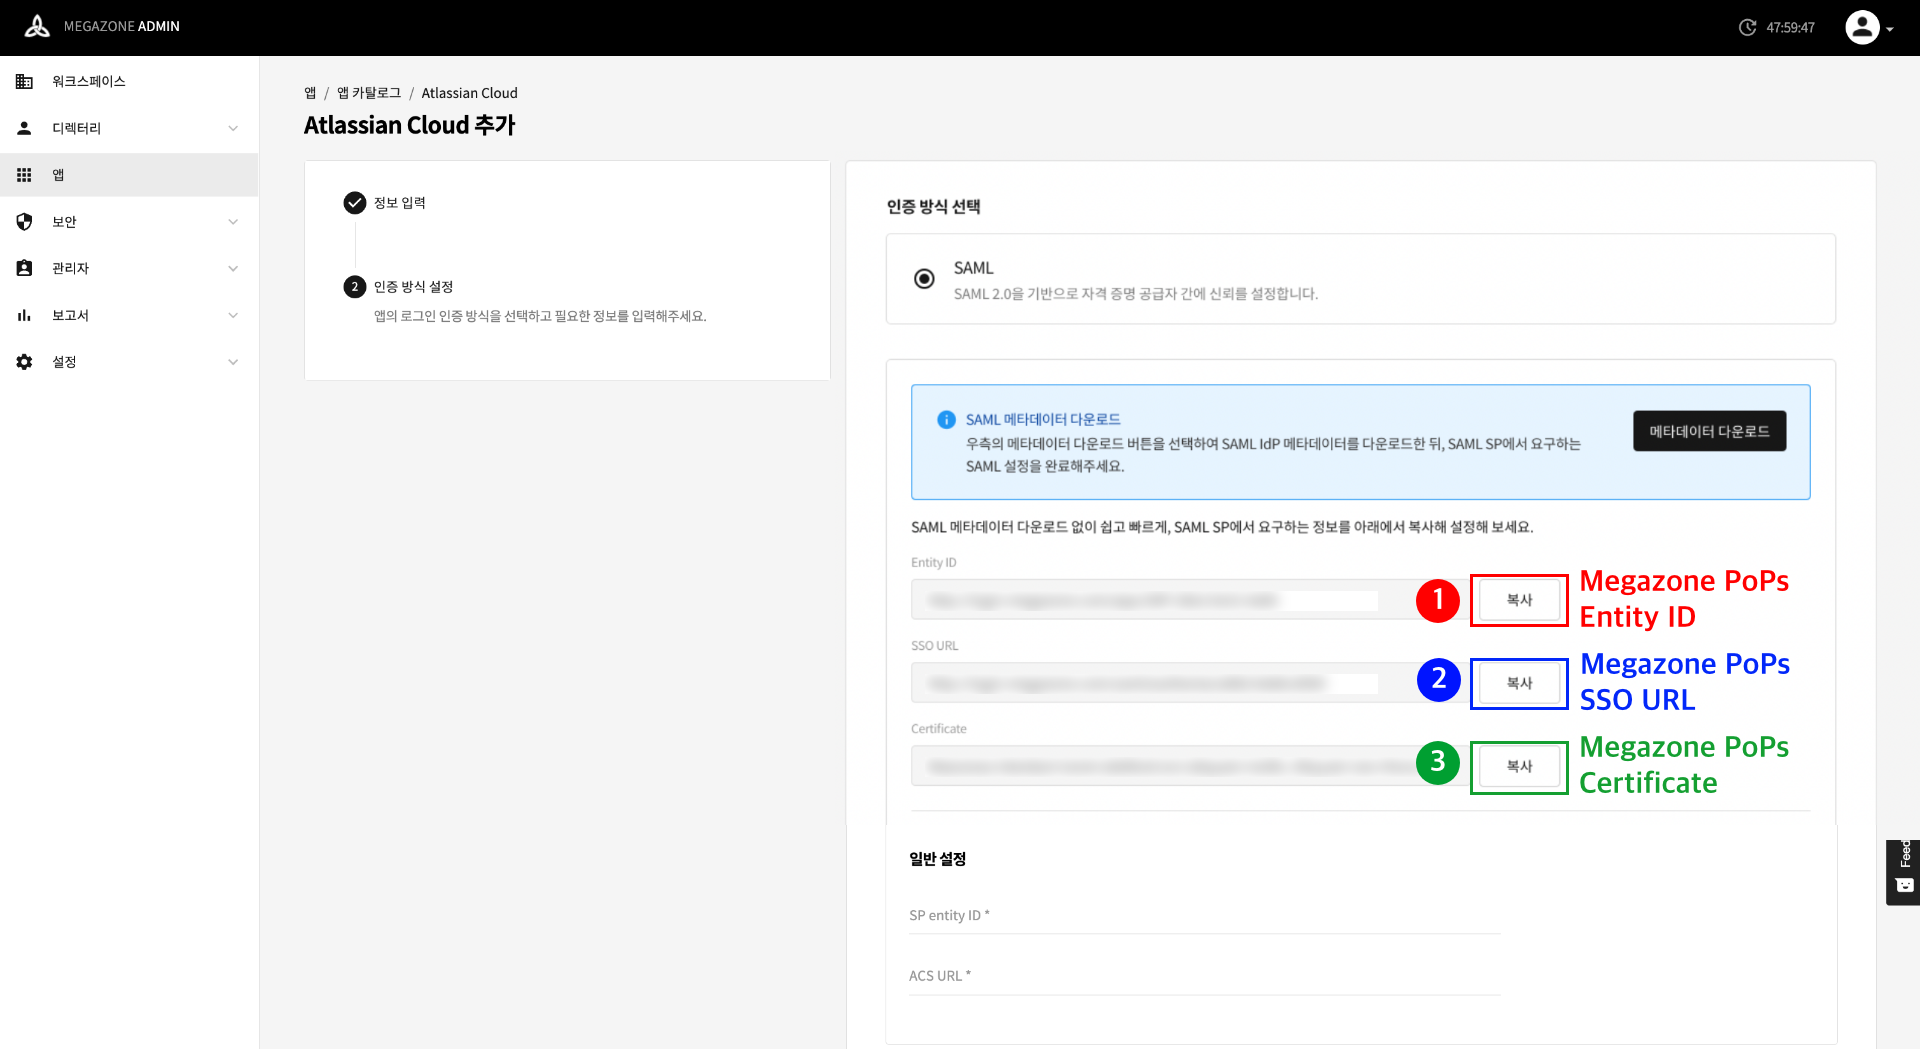This screenshot has width=1920, height=1049.
Task: Click the 정보 입력 step label
Action: point(400,203)
